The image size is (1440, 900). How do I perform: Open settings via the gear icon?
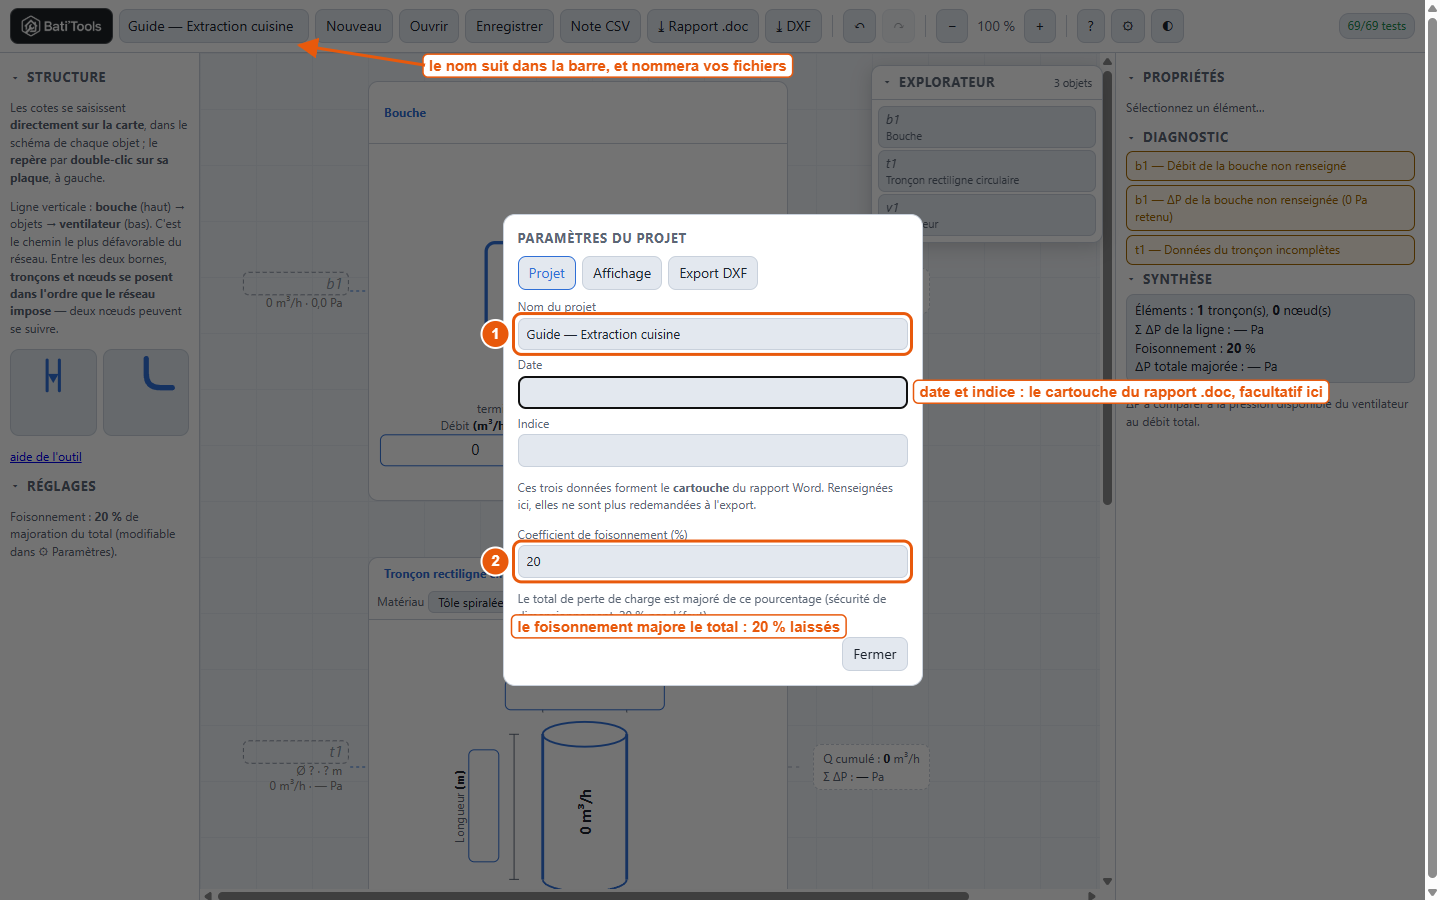1128,26
